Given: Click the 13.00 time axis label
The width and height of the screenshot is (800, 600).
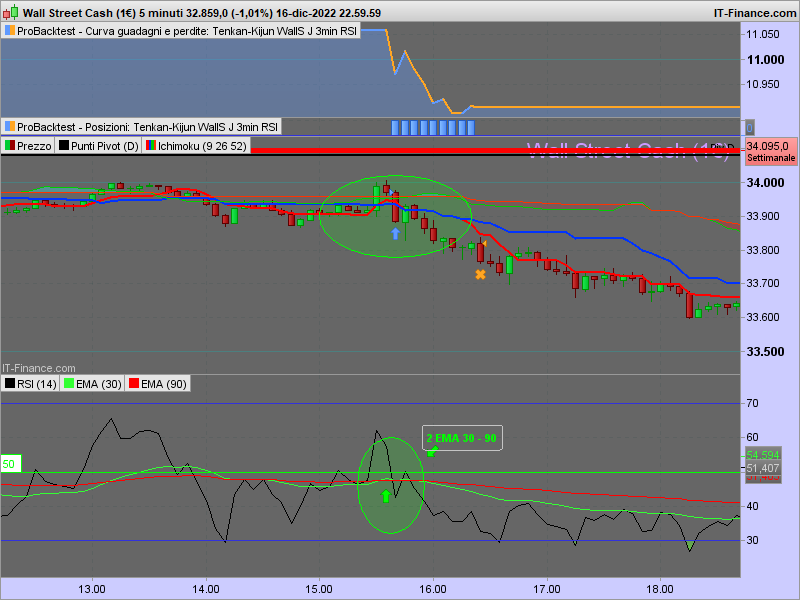Looking at the screenshot, I should (x=92, y=589).
